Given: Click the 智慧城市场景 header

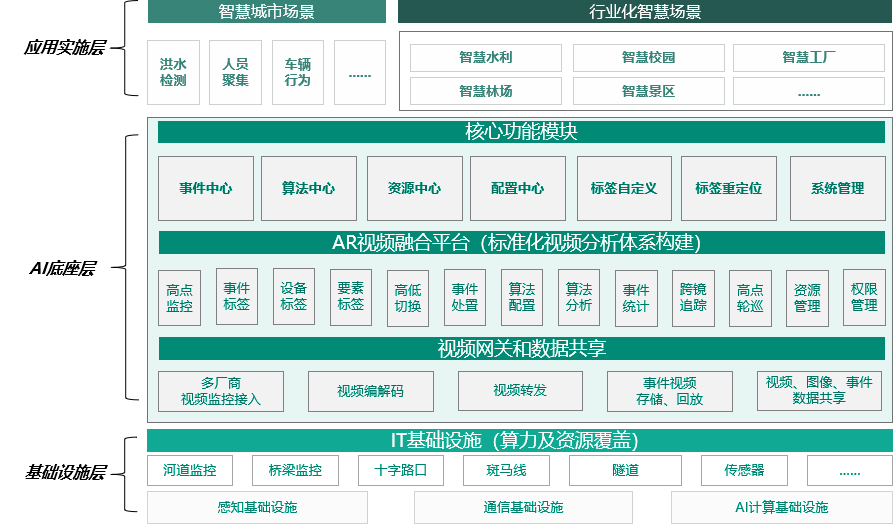Looking at the screenshot, I should [266, 11].
